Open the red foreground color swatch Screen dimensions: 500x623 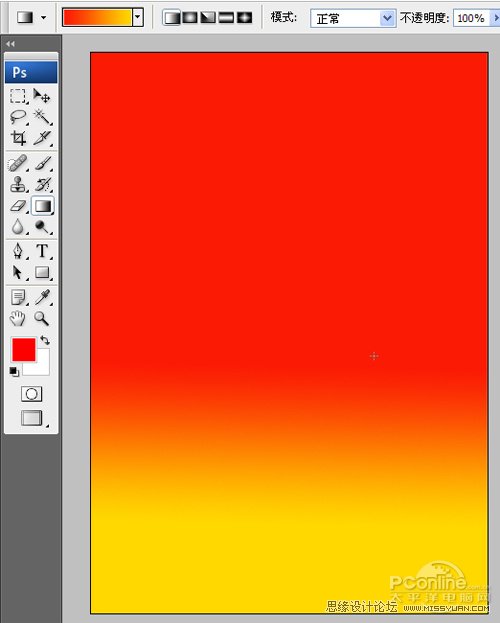(24, 350)
